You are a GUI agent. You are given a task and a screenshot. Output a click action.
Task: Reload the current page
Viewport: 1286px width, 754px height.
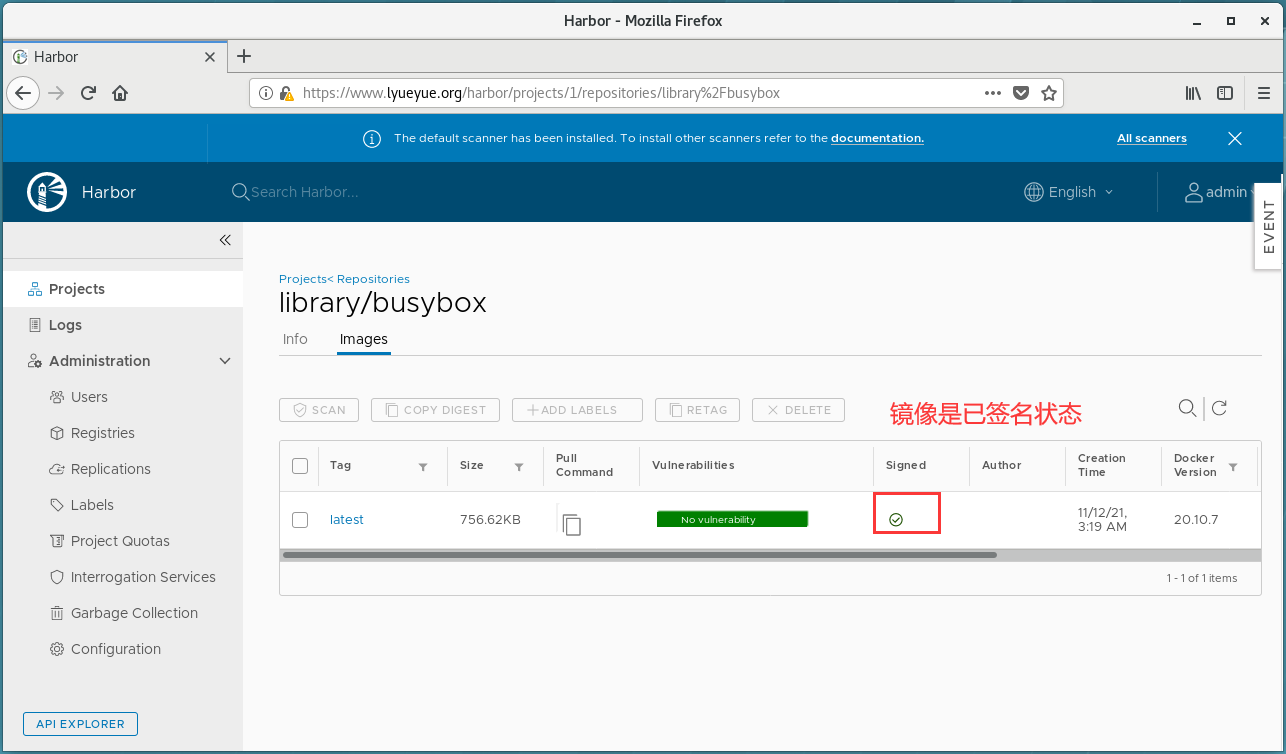88,93
